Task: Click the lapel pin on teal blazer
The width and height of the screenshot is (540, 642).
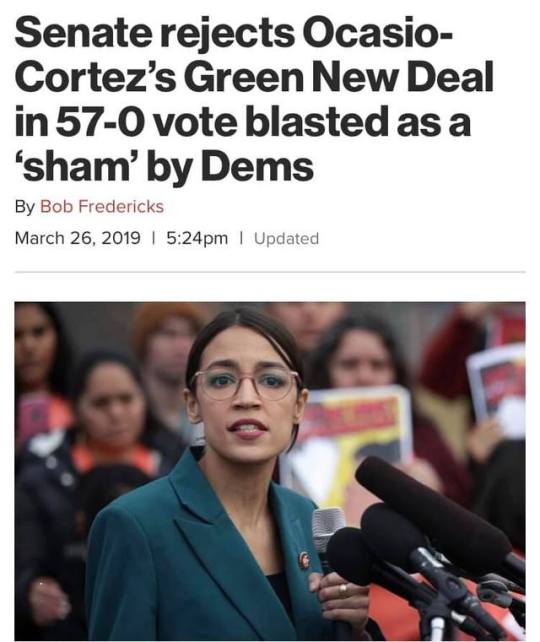Action: (x=304, y=560)
